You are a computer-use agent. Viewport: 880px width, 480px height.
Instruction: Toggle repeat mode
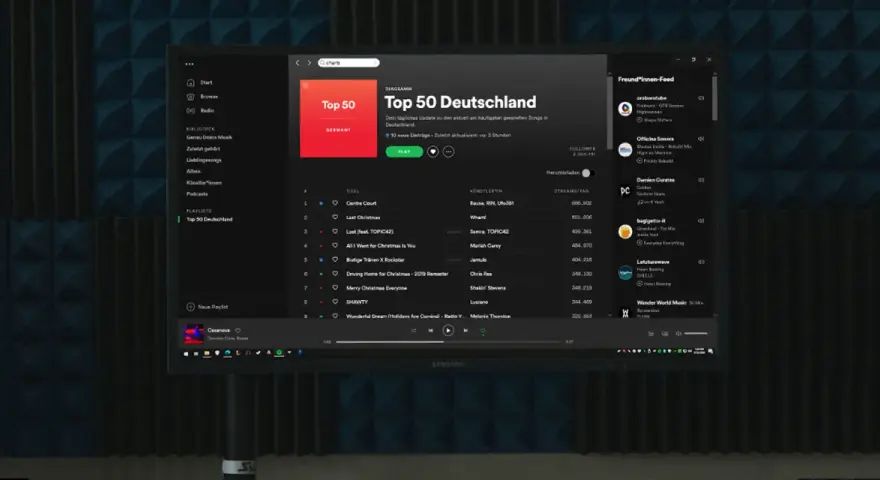[483, 331]
